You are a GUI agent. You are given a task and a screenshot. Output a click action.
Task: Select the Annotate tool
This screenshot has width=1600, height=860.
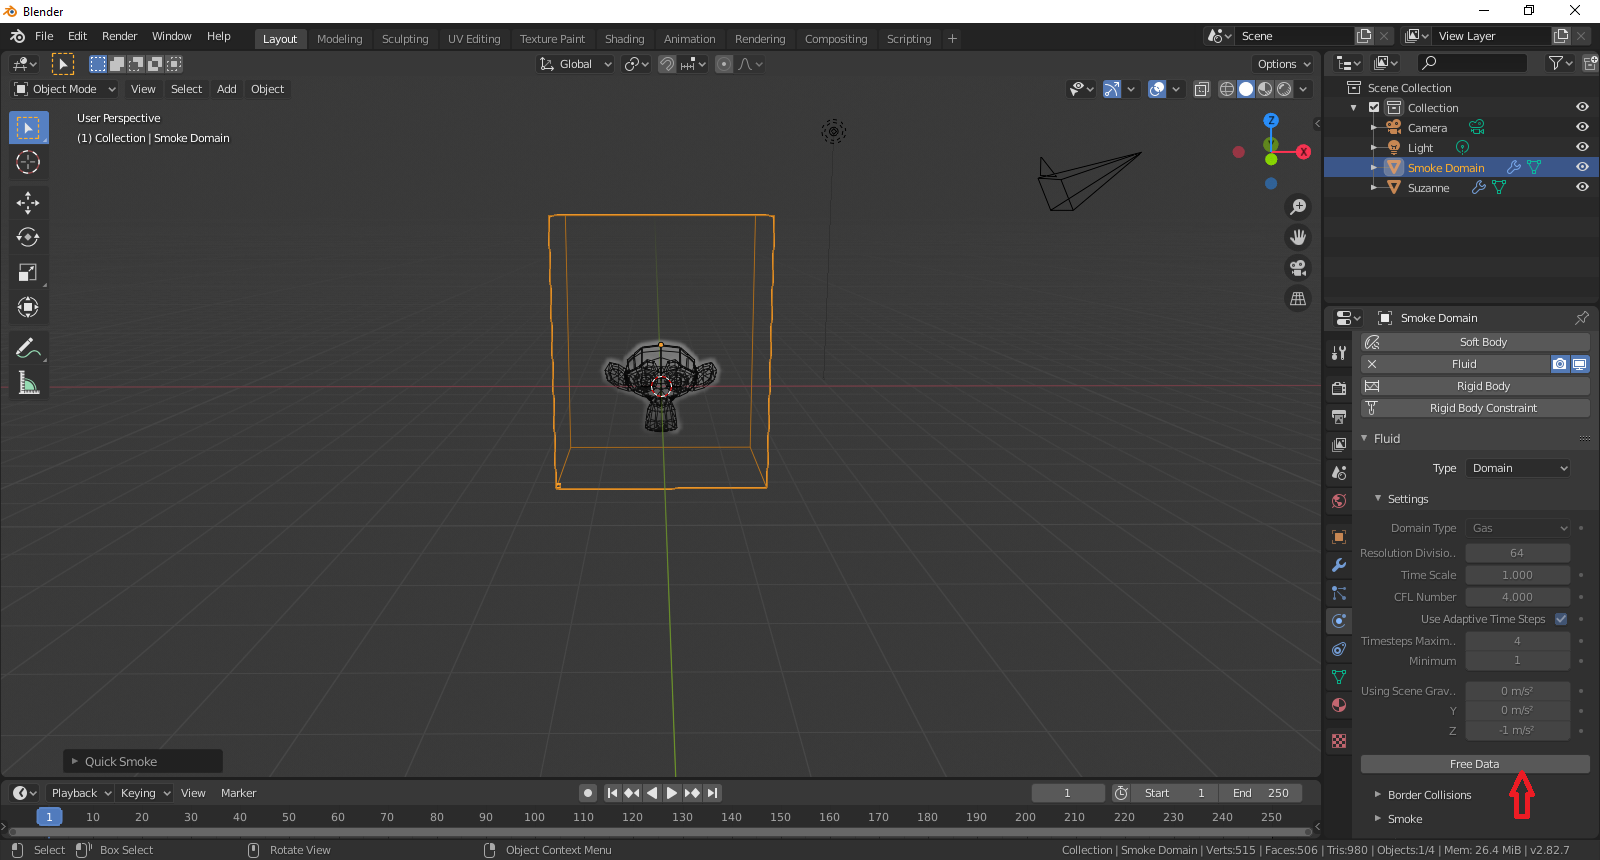(28, 348)
